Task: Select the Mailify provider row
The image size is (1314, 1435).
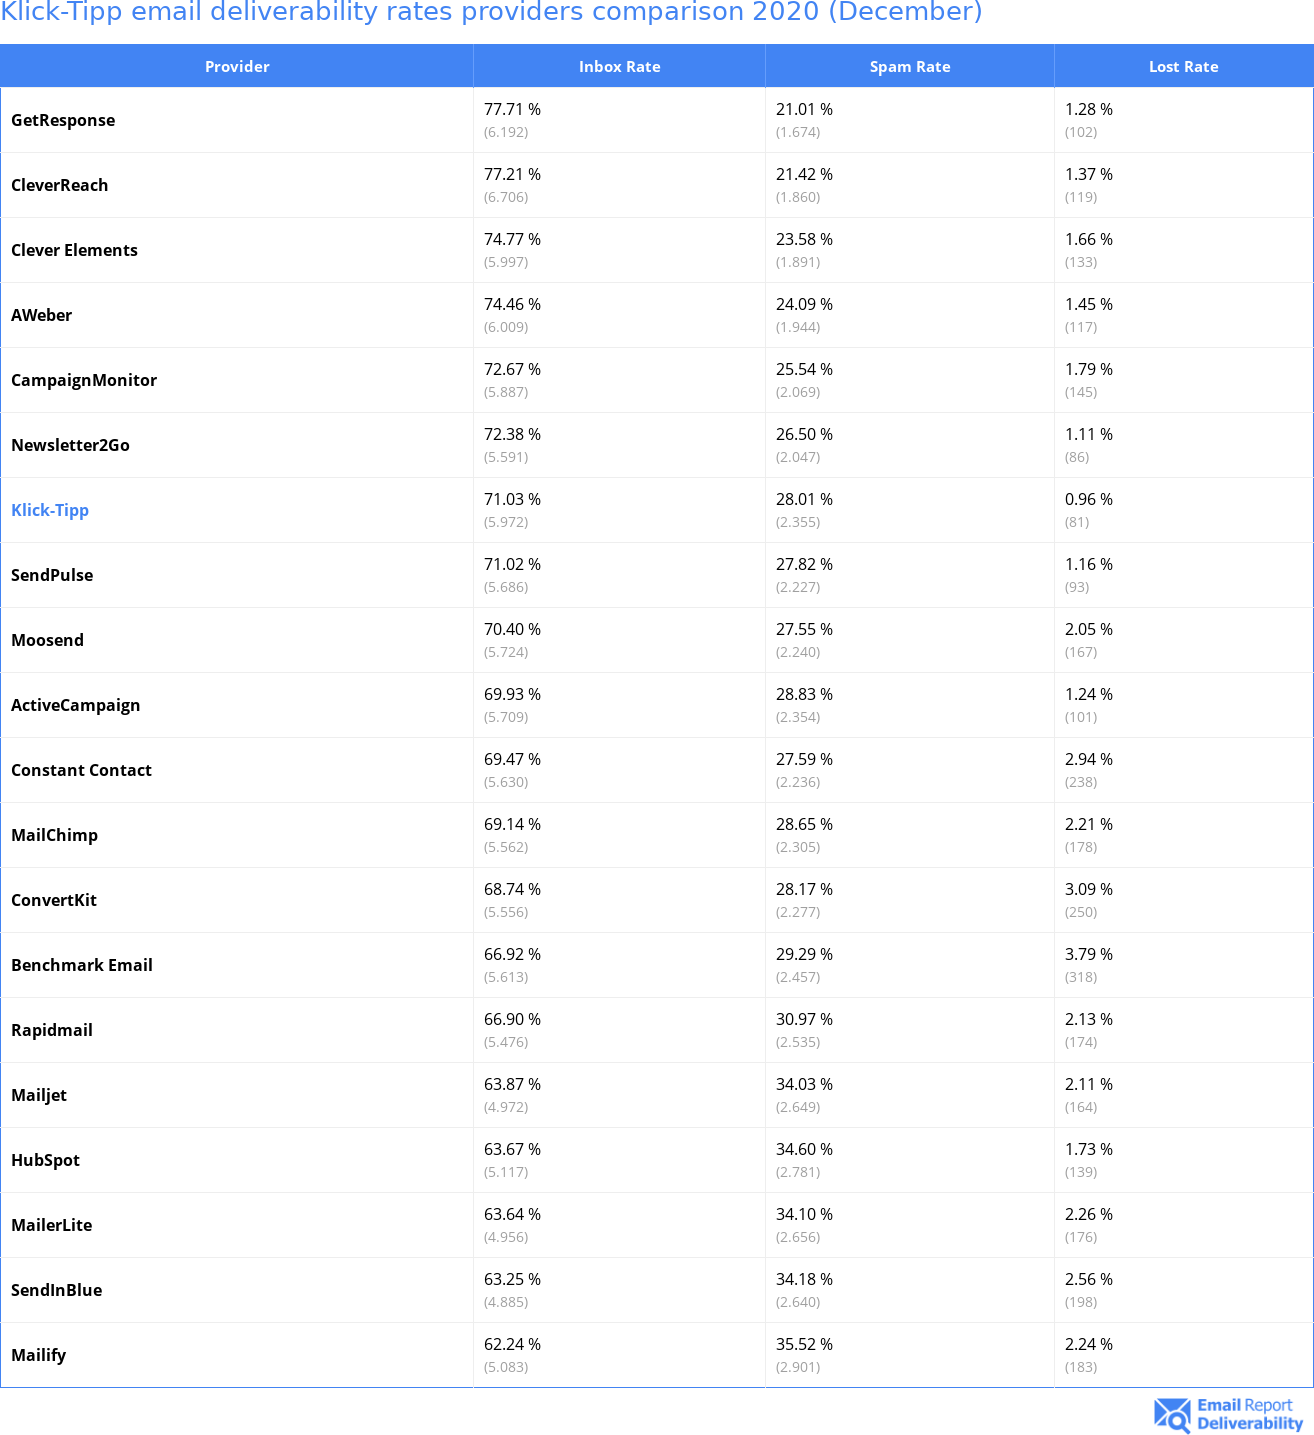Action: click(x=38, y=1355)
